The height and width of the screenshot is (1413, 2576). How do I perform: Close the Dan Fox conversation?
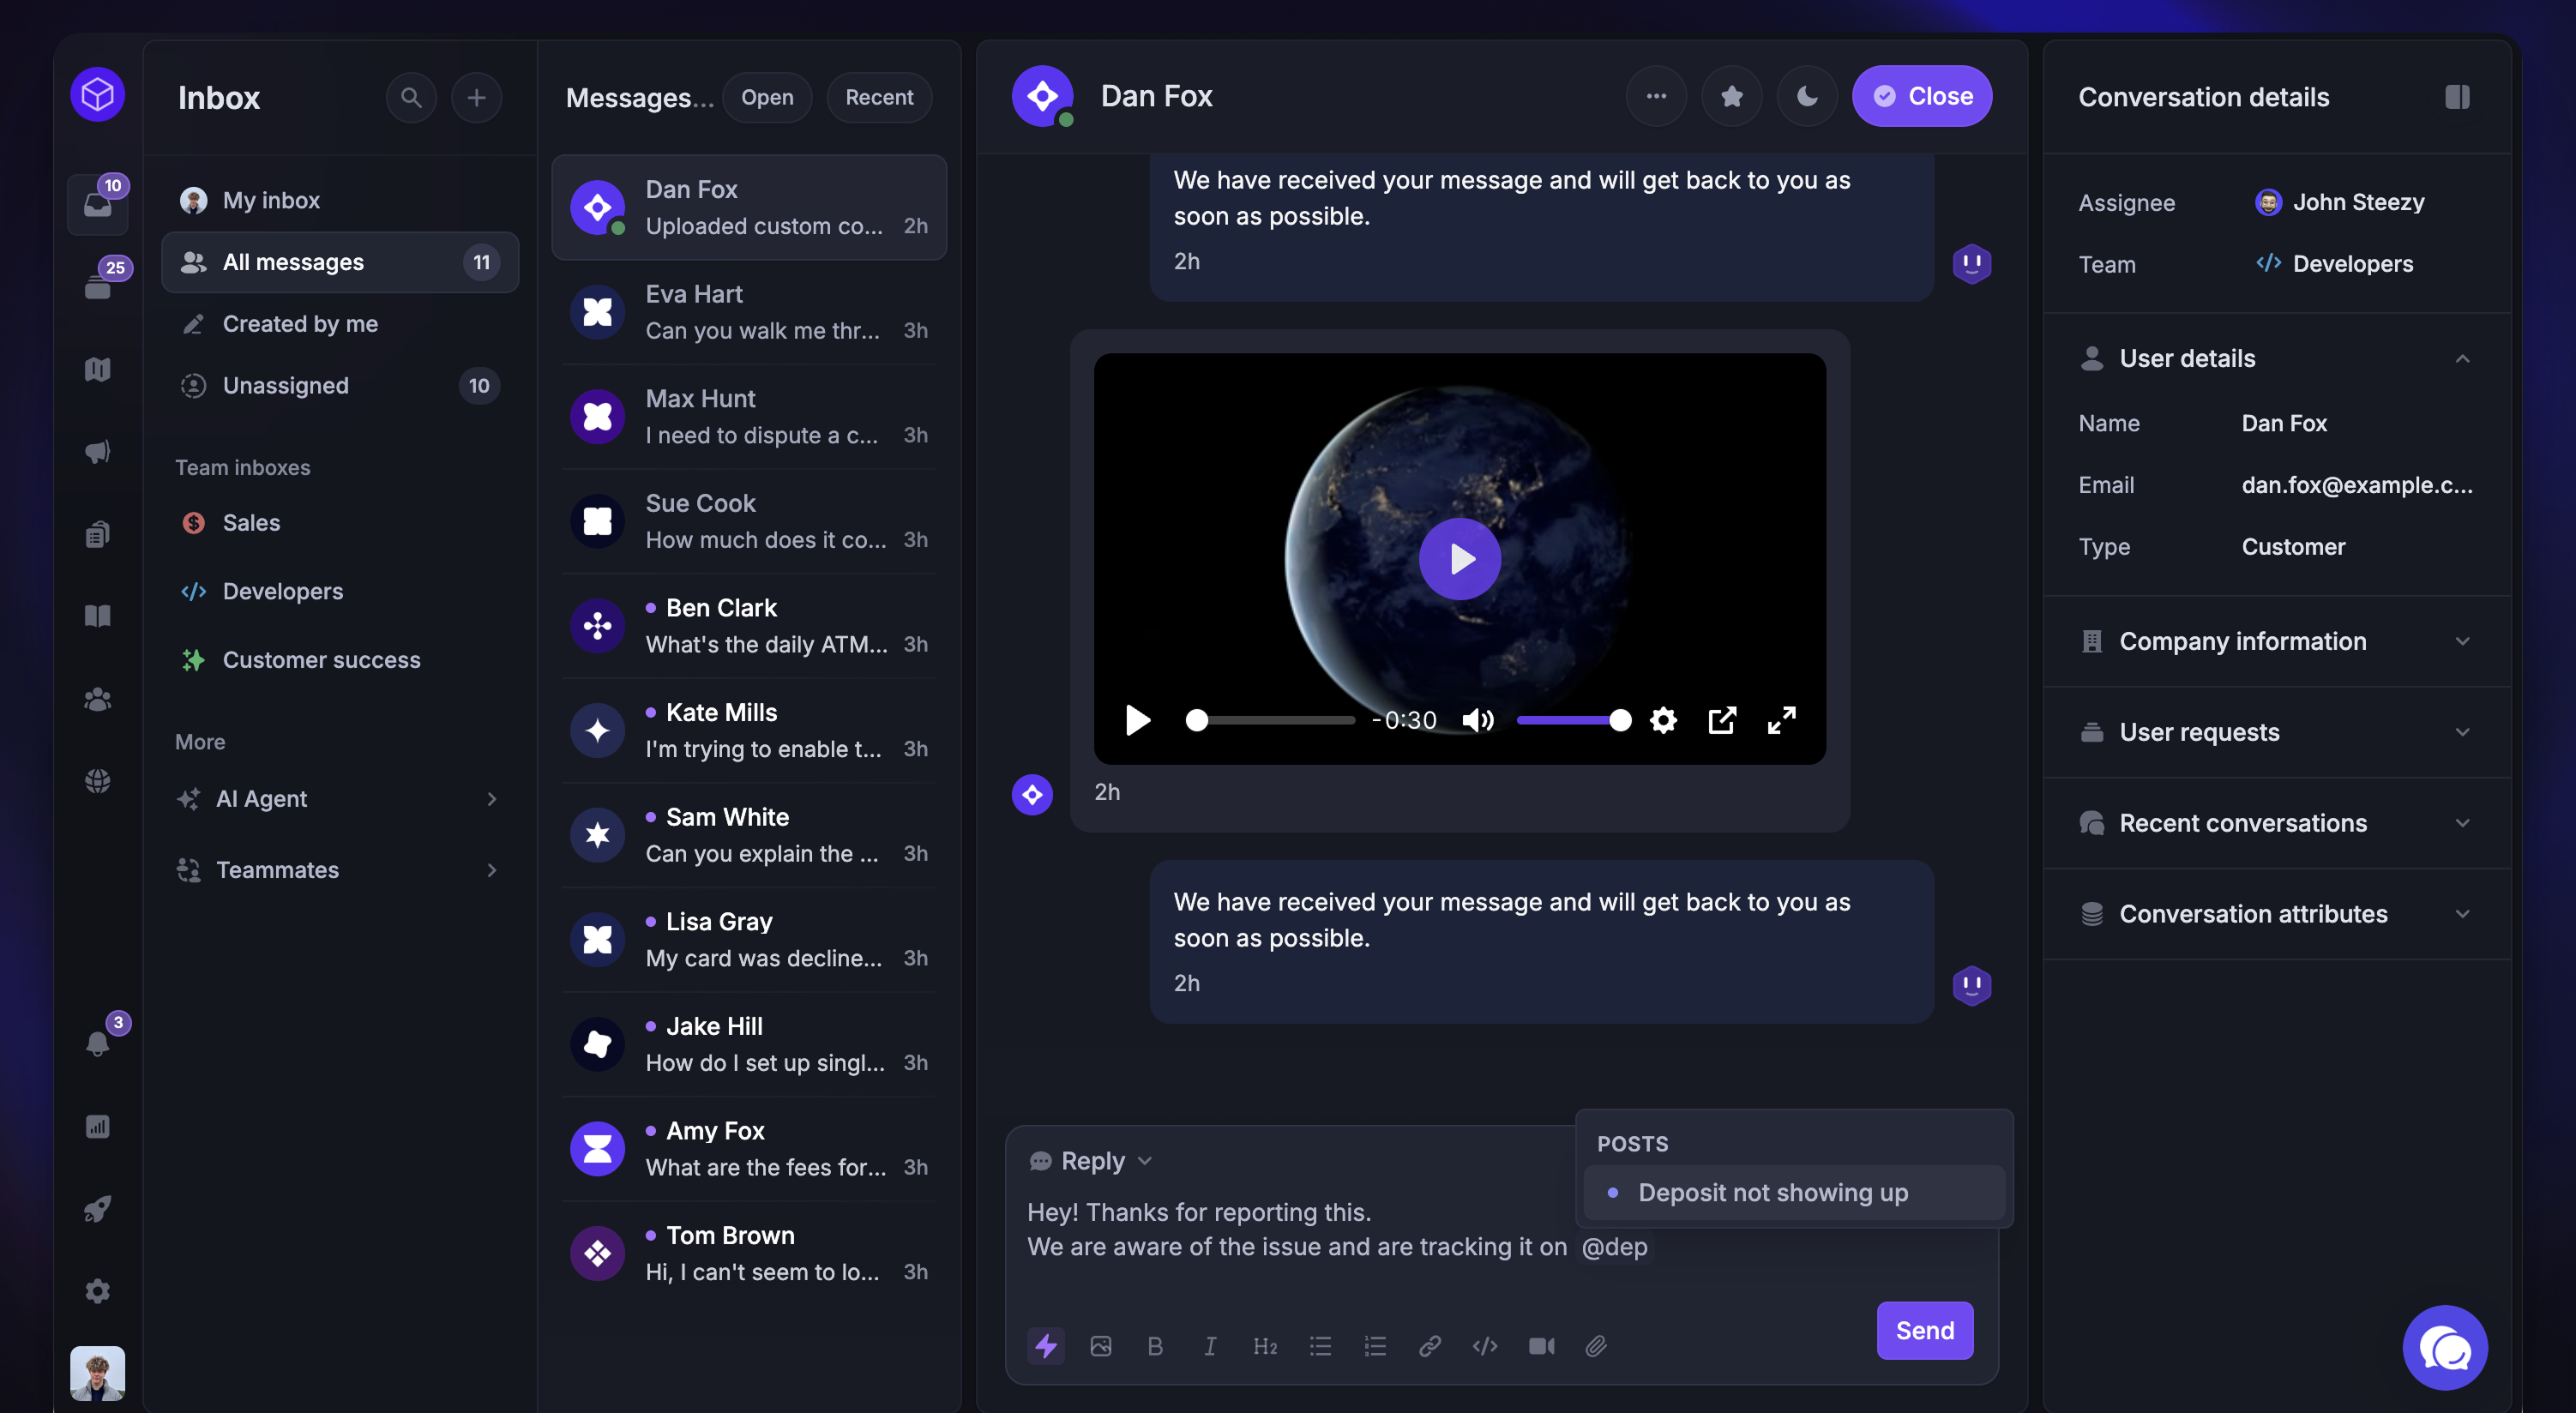tap(1921, 96)
